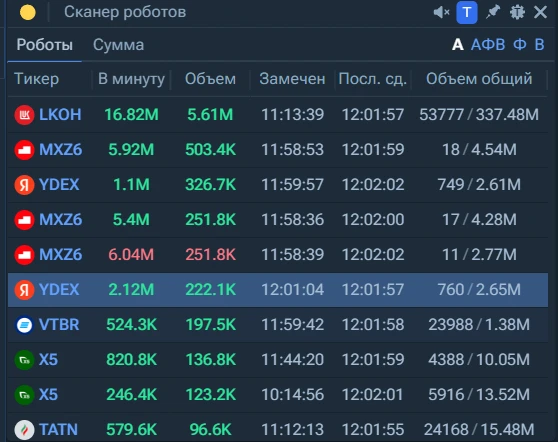Click the logo of MXZ6 row seen 11:58:53
This screenshot has height=442, width=558.
[x=24, y=150]
